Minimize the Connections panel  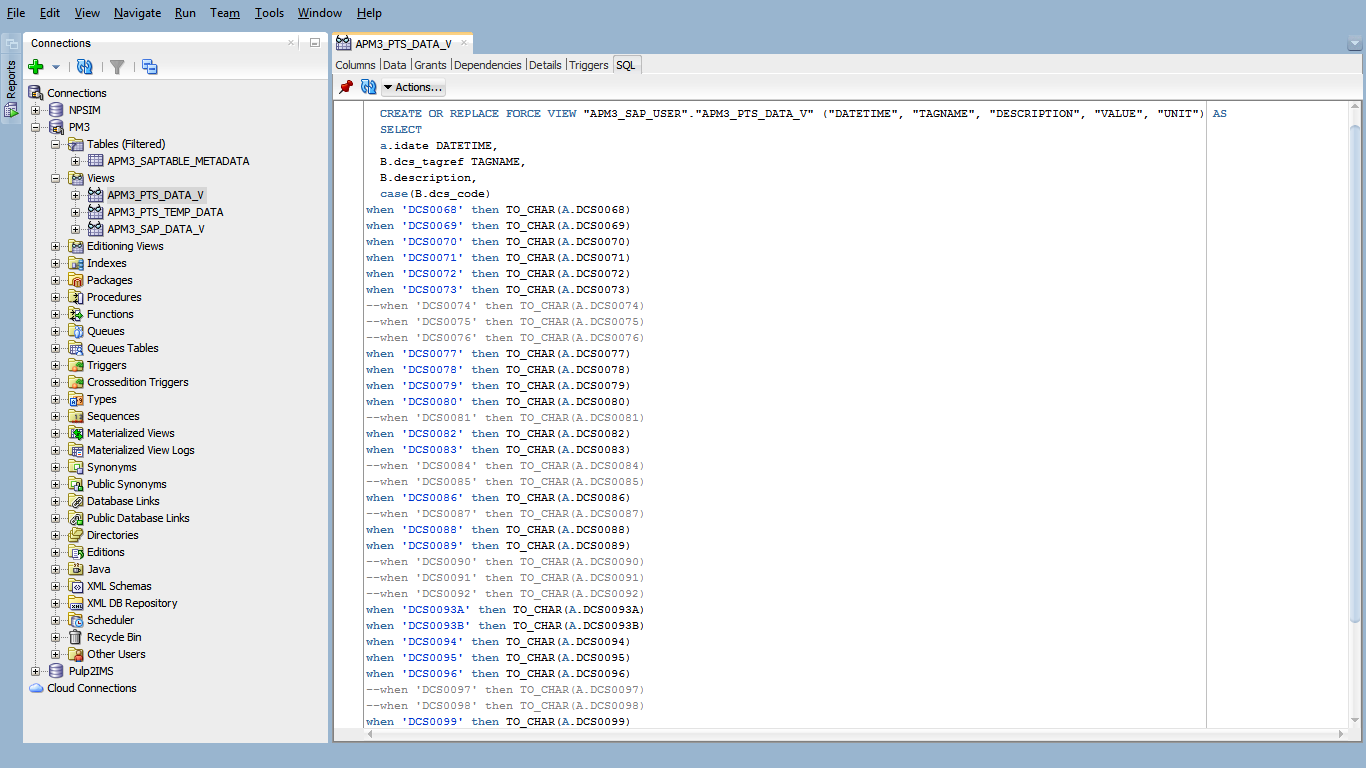click(314, 43)
